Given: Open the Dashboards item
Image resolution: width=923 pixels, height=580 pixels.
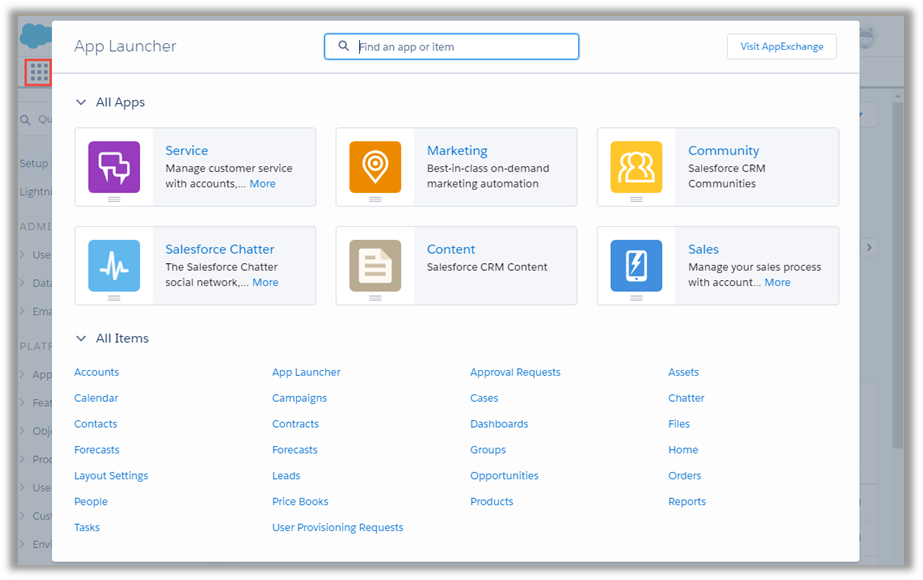Looking at the screenshot, I should pyautogui.click(x=499, y=424).
